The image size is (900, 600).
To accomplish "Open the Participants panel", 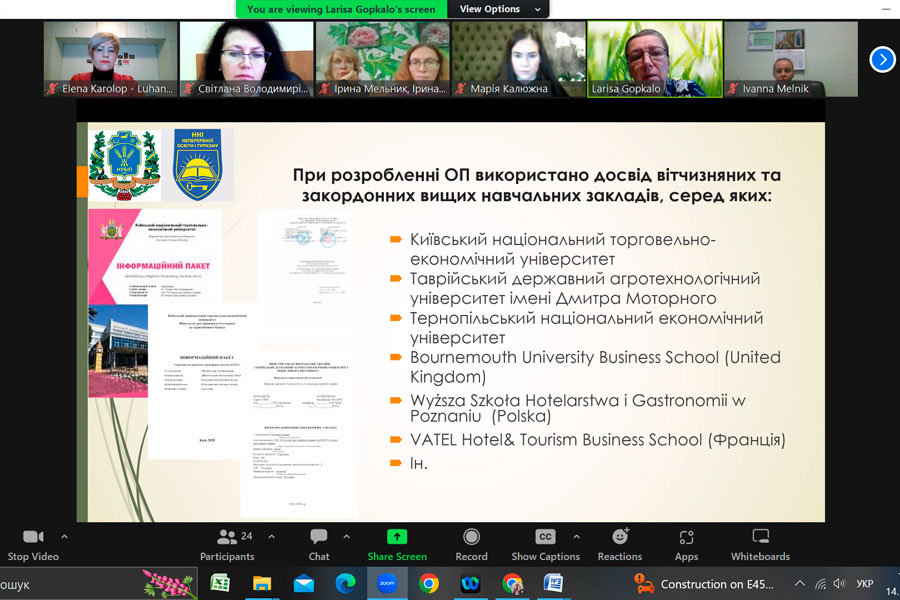I will [x=227, y=538].
